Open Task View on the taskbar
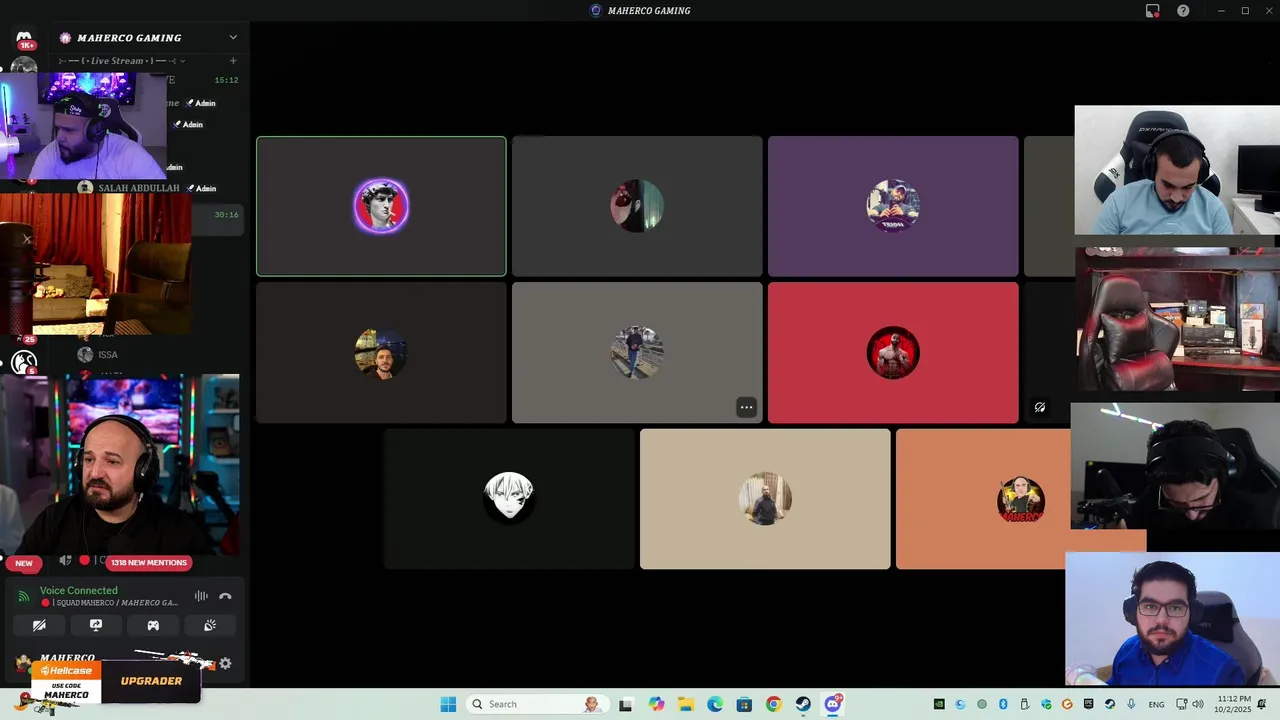 pos(625,704)
